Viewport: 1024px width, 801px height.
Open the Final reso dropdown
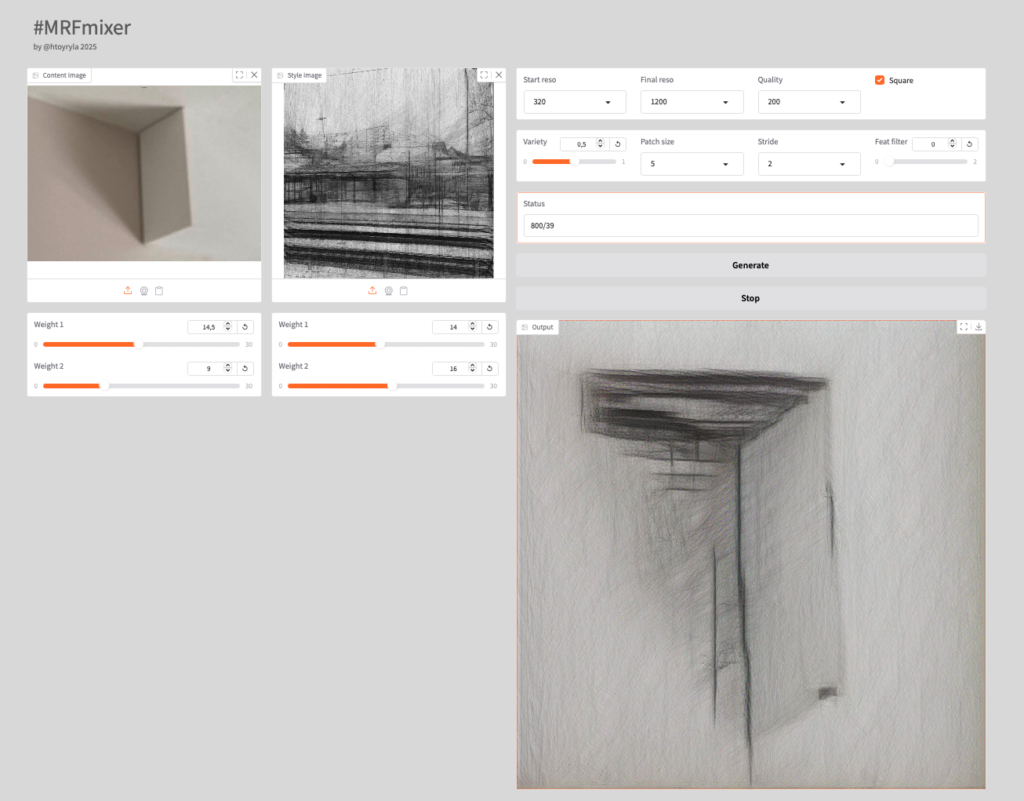(x=691, y=102)
